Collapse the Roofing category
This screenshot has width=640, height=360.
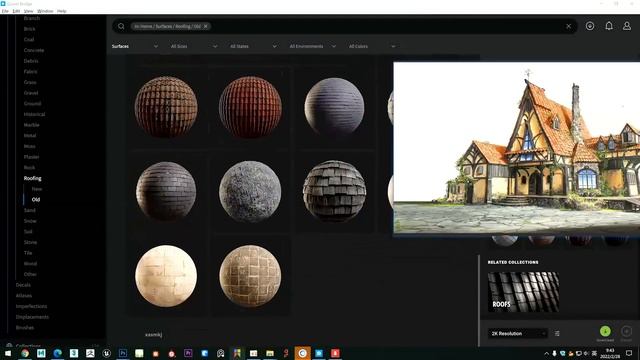click(x=32, y=178)
